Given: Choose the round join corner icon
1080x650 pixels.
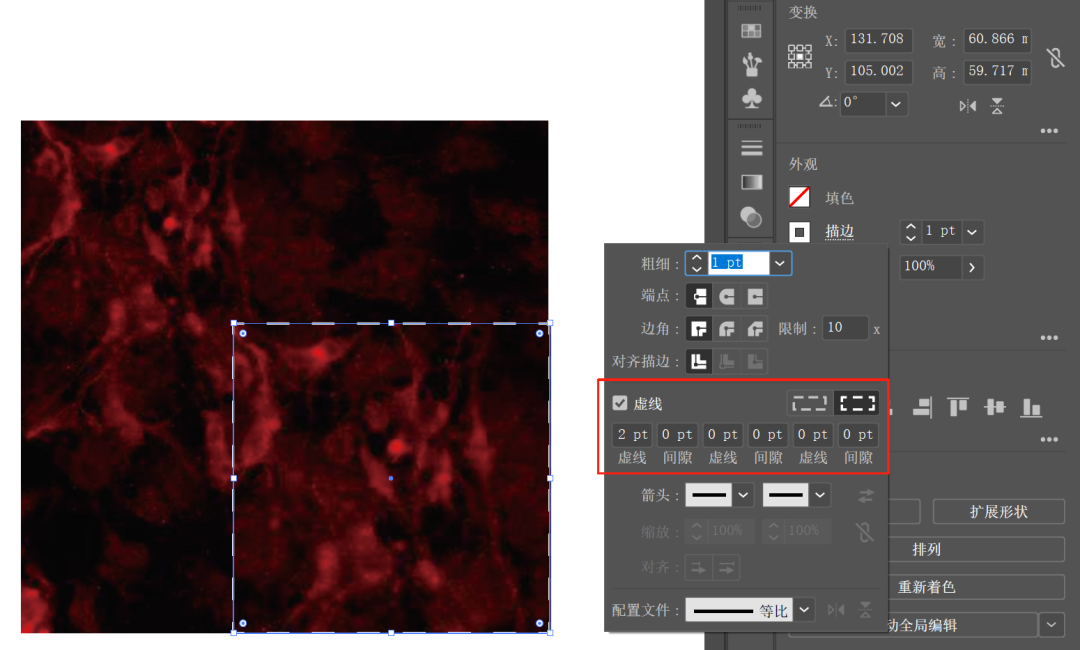Looking at the screenshot, I should pyautogui.click(x=727, y=329).
